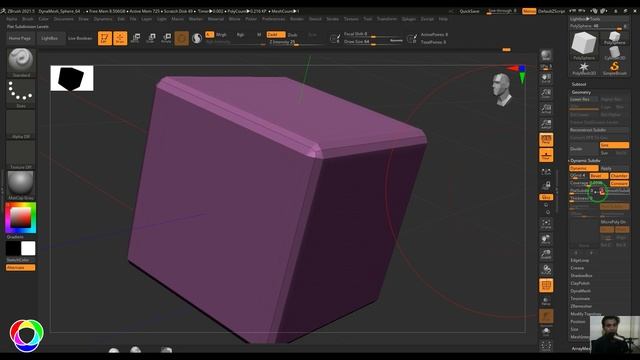Open the Texture Off selector
This screenshot has width=640, height=360.
pyautogui.click(x=20, y=154)
